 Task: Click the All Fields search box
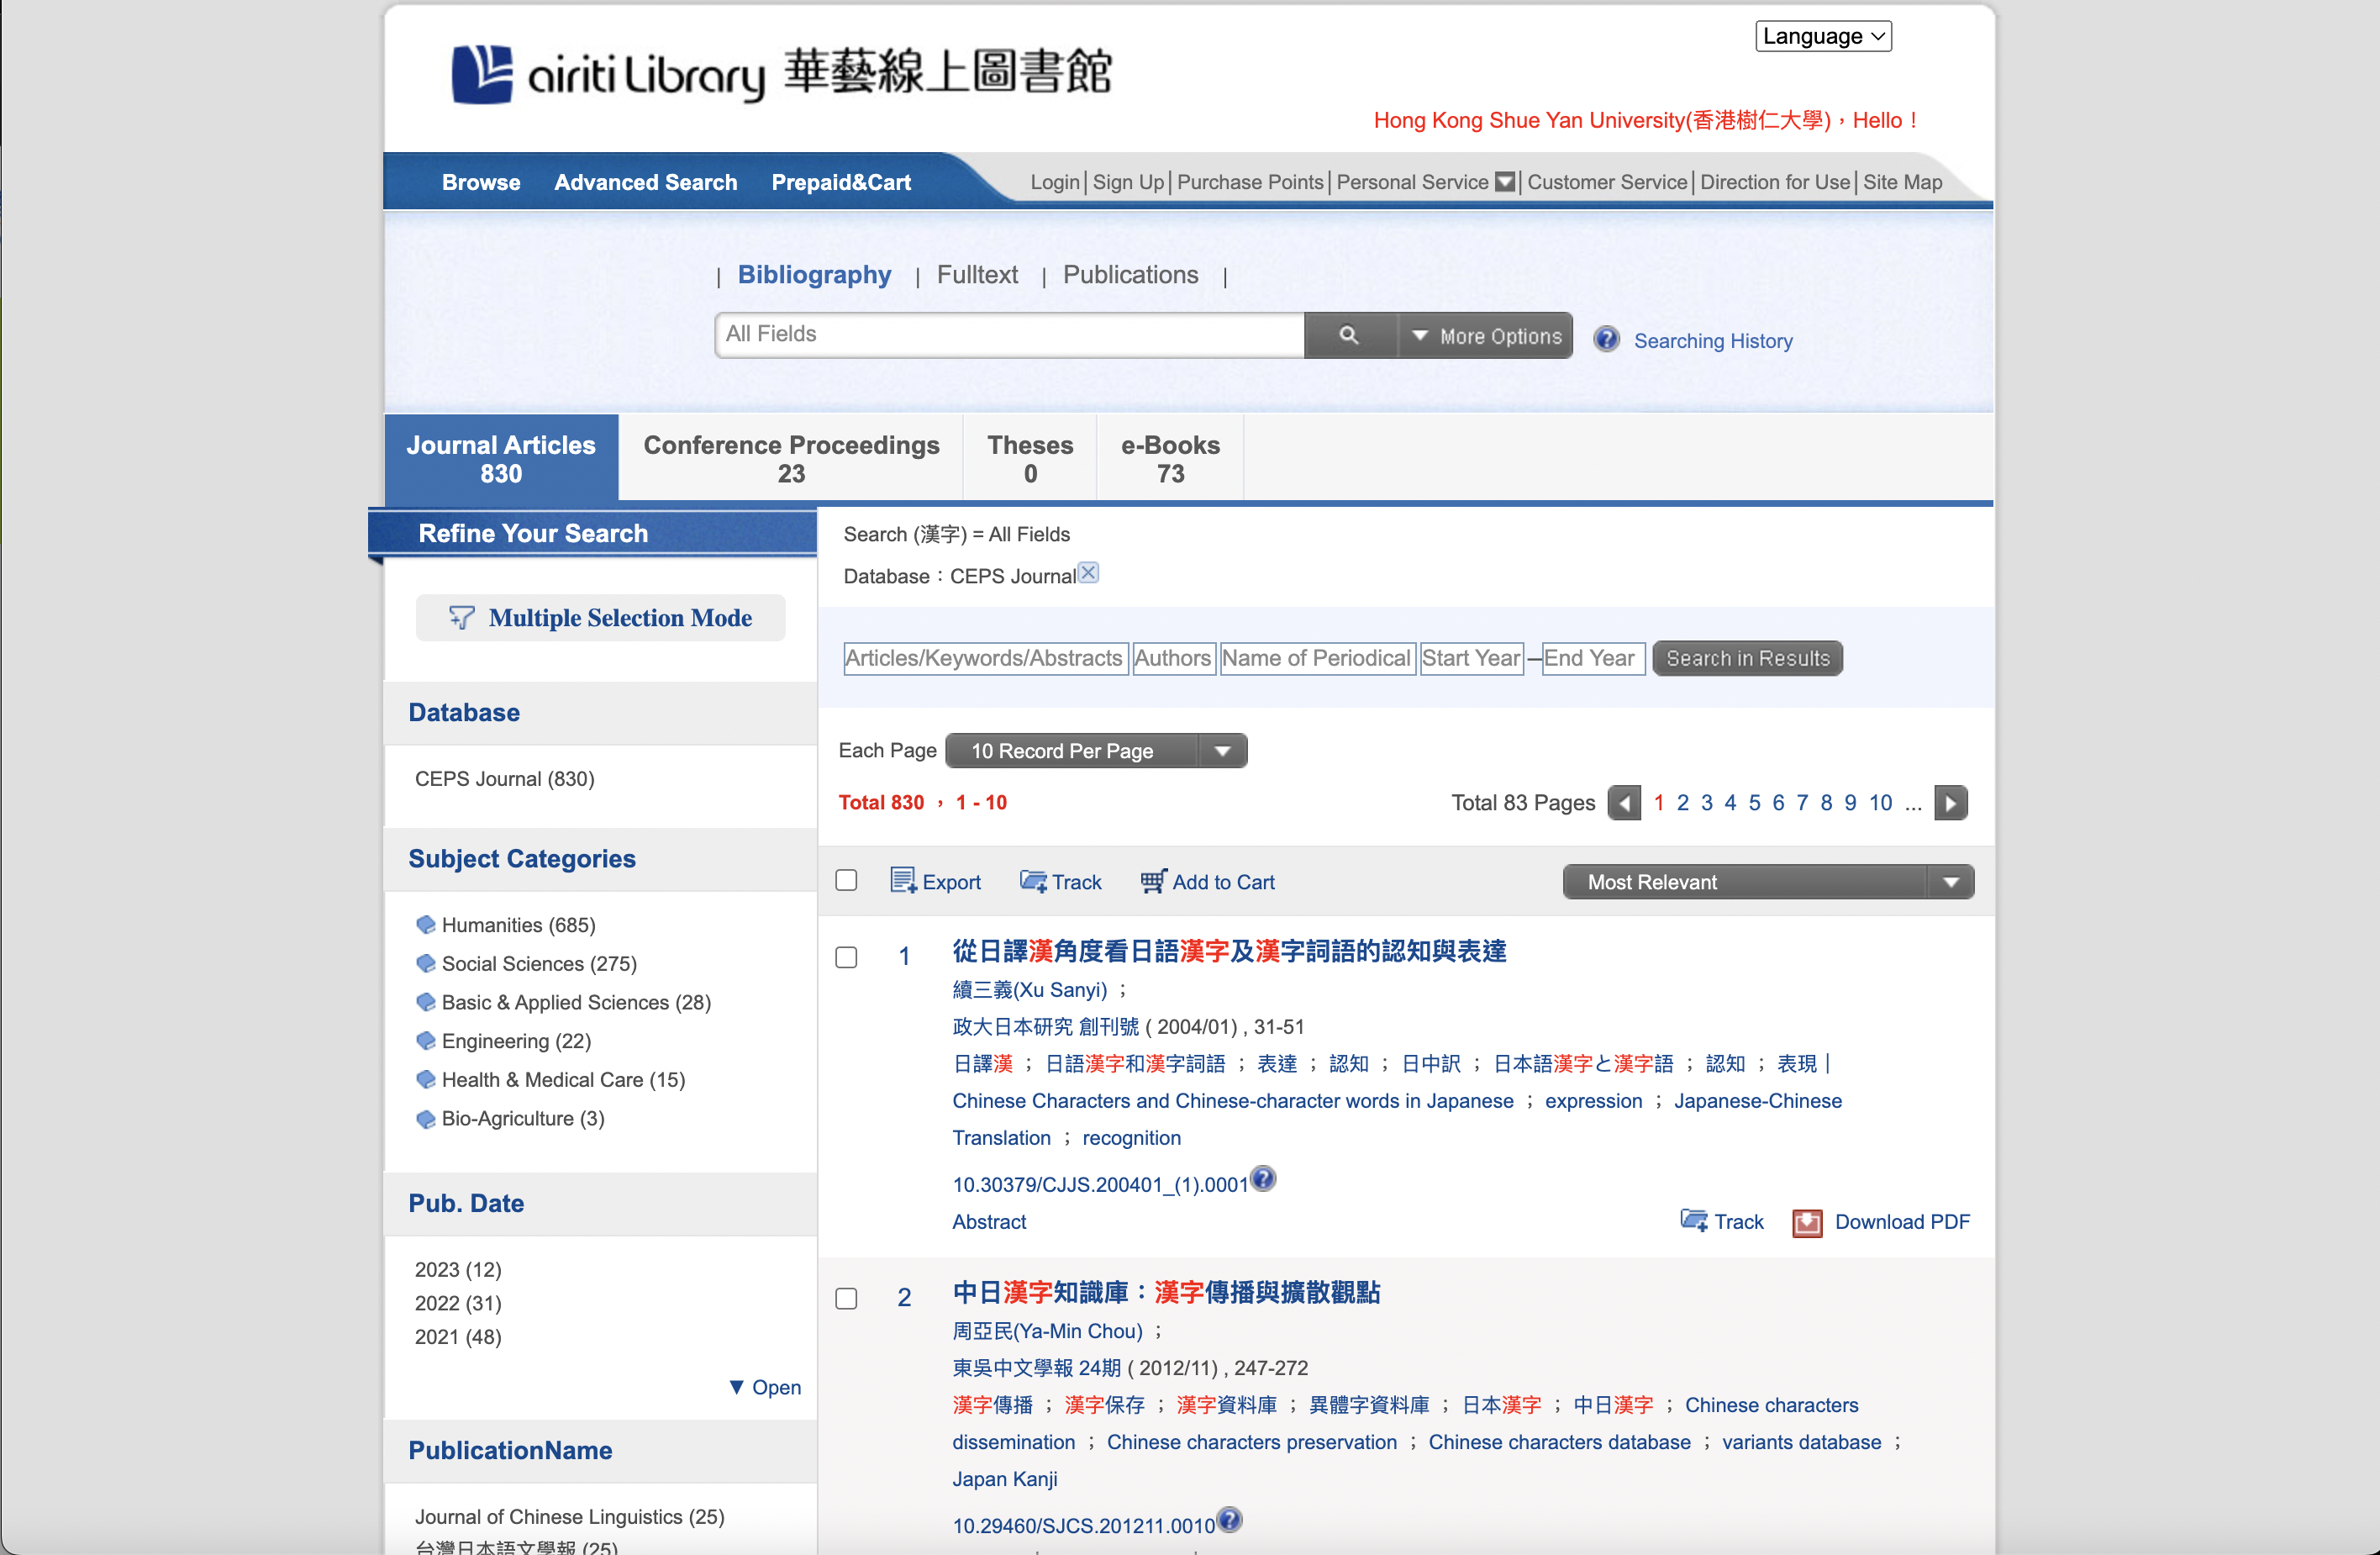point(1008,335)
